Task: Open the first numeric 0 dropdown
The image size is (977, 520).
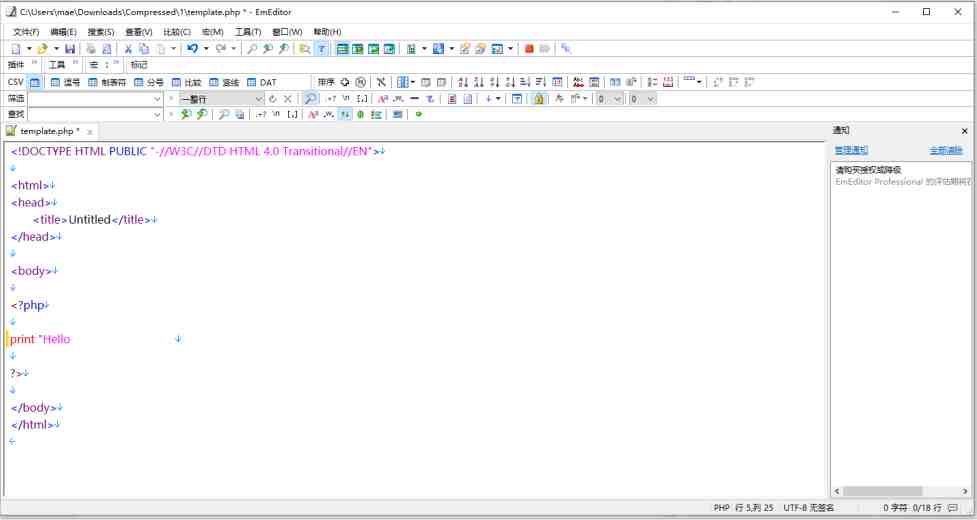Action: pyautogui.click(x=617, y=99)
